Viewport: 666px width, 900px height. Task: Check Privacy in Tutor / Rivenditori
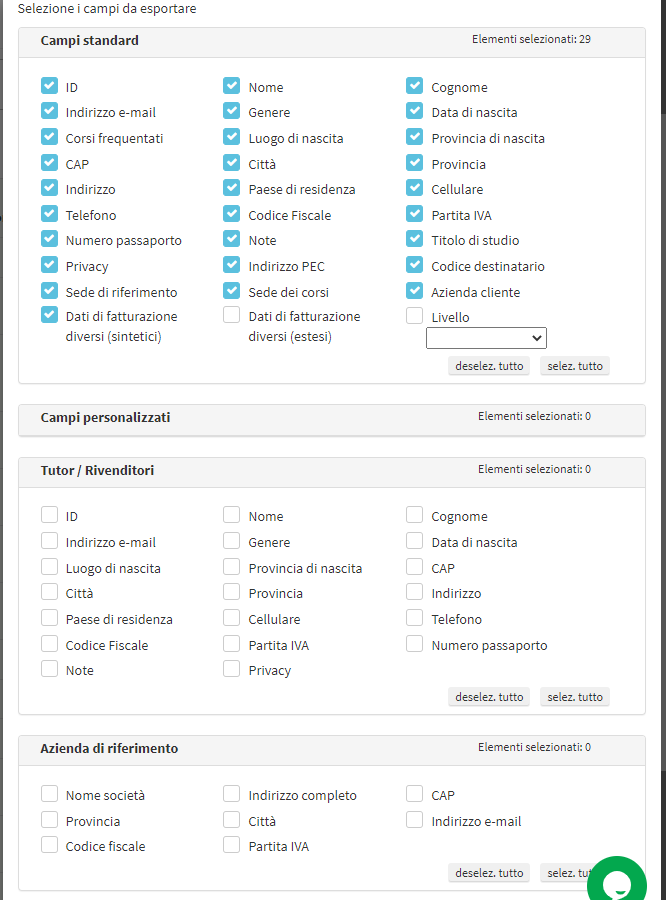point(231,669)
